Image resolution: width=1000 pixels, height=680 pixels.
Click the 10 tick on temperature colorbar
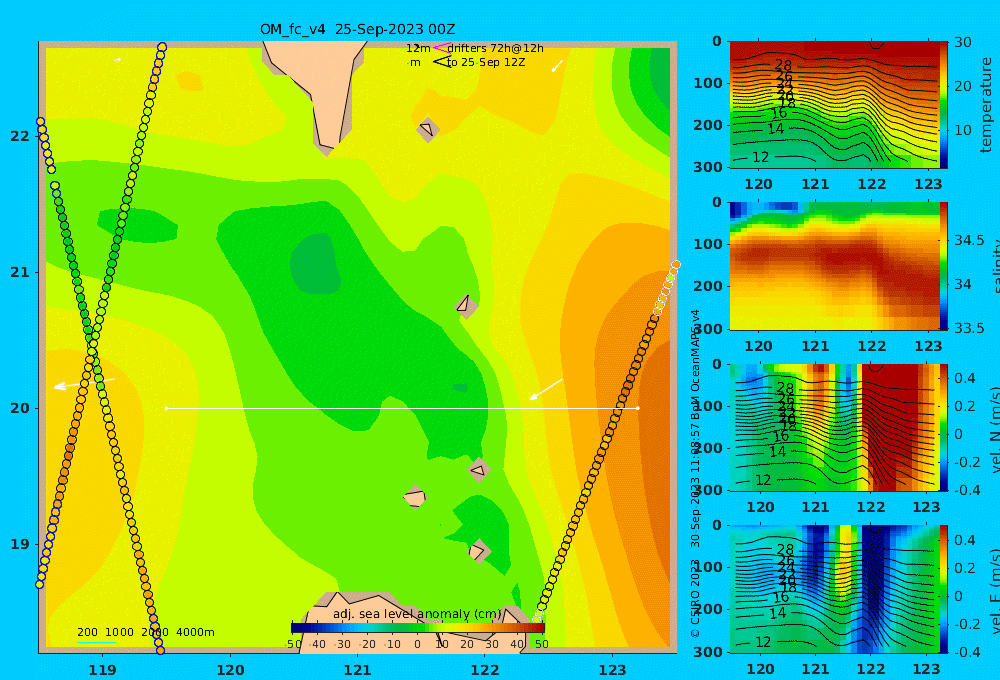pos(963,130)
